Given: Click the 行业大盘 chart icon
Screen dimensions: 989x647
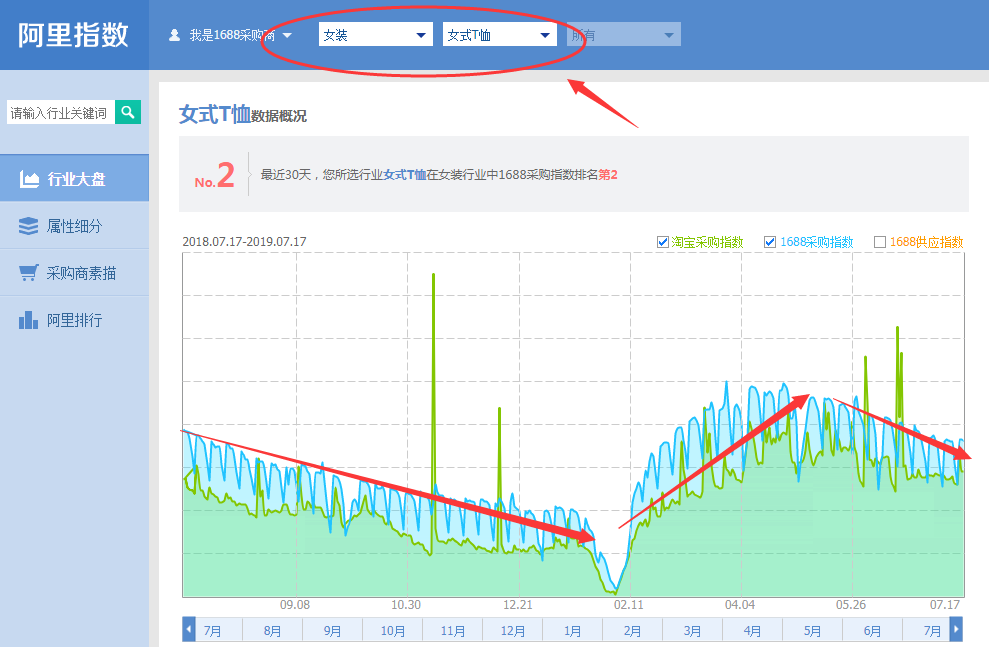Looking at the screenshot, I should point(29,179).
